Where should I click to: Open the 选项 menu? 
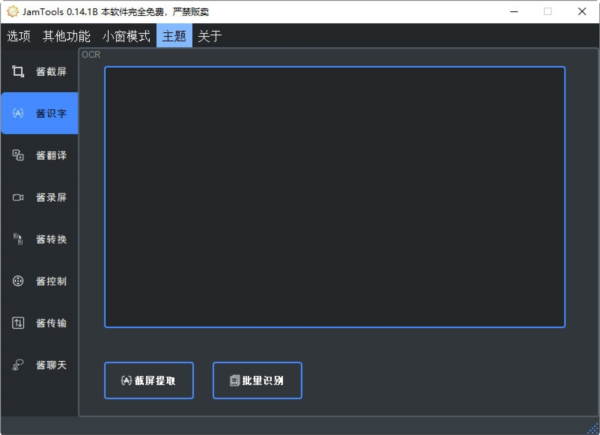18,36
